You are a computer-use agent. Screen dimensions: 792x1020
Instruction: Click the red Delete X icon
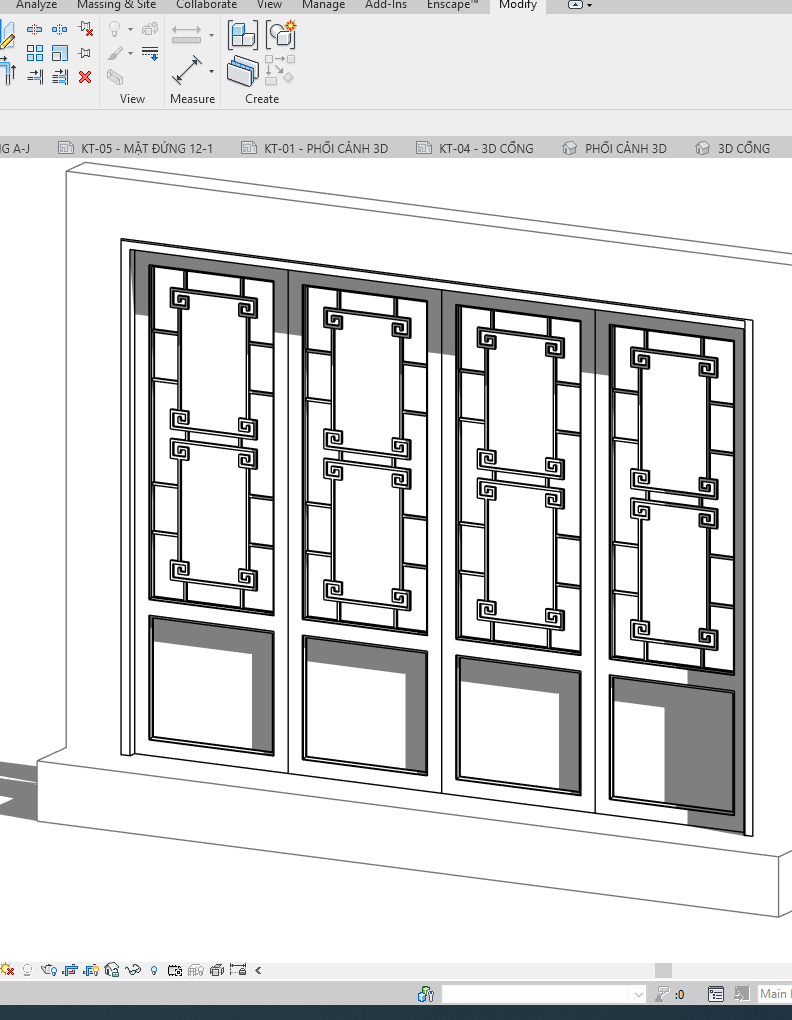pyautogui.click(x=85, y=77)
